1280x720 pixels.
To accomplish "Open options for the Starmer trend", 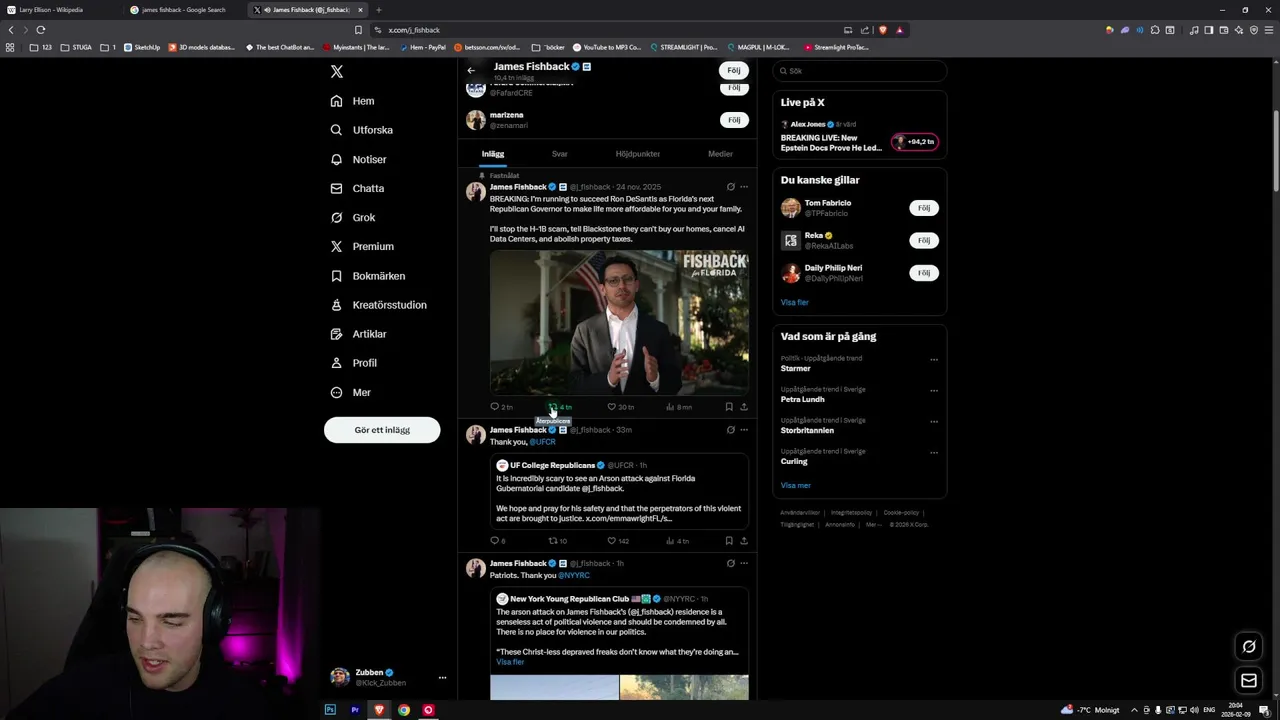I will coord(934,360).
